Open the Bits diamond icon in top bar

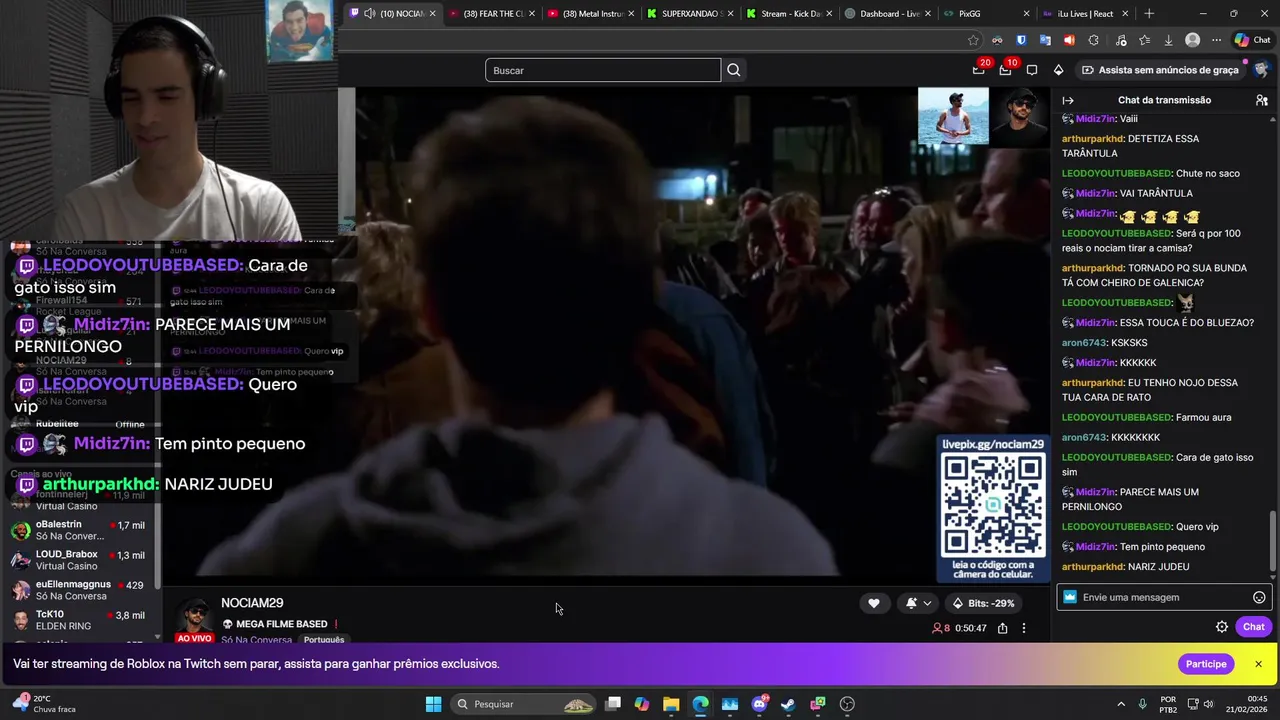tap(1059, 70)
